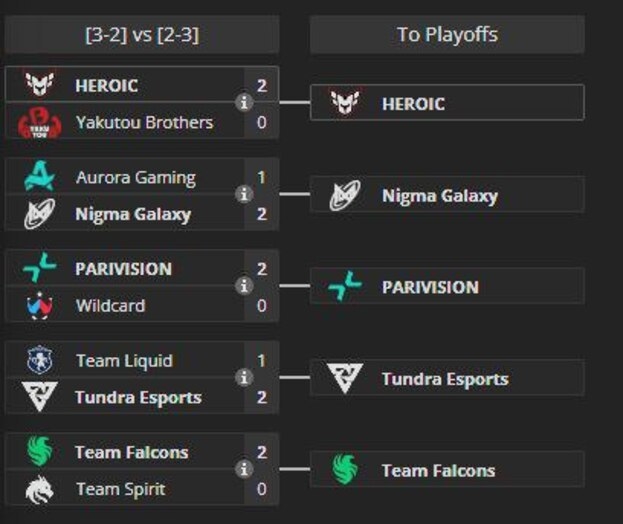The width and height of the screenshot is (623, 524).
Task: Open Nigma Galaxy in the To Playoffs column
Action: [x=439, y=196]
